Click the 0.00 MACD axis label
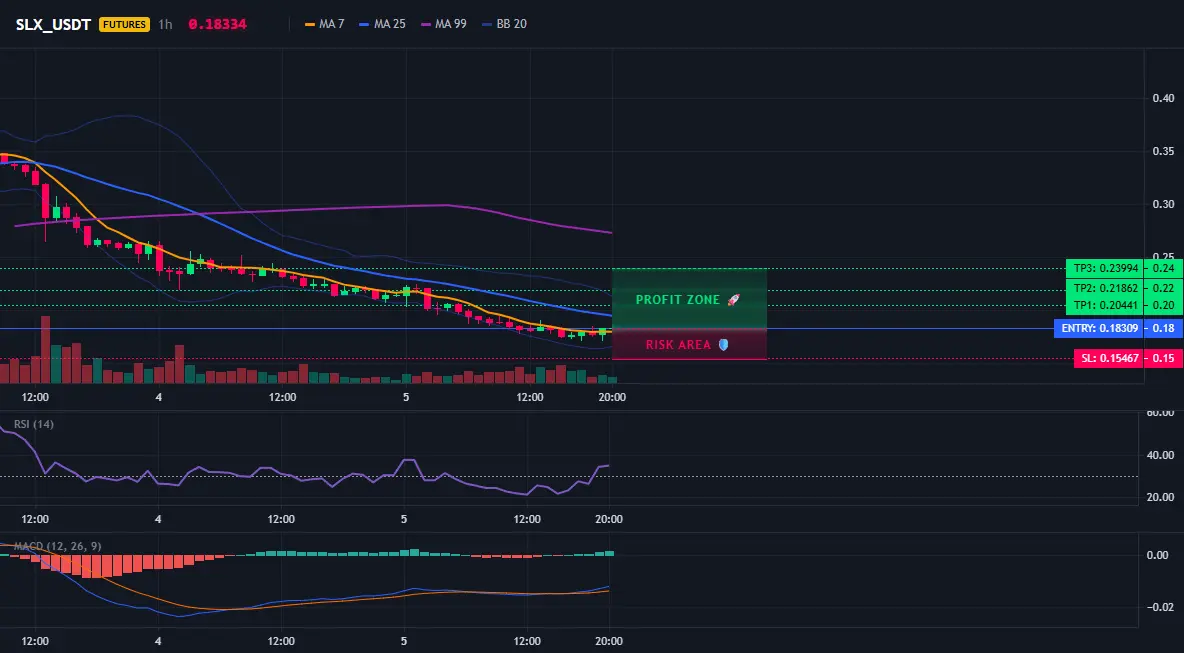 point(1158,555)
